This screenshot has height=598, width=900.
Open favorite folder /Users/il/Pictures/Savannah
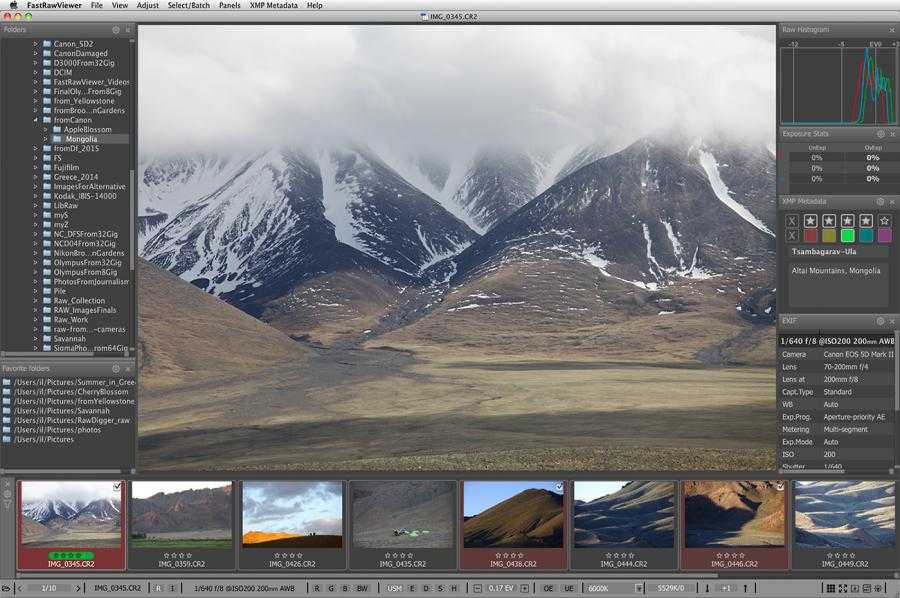coord(61,411)
